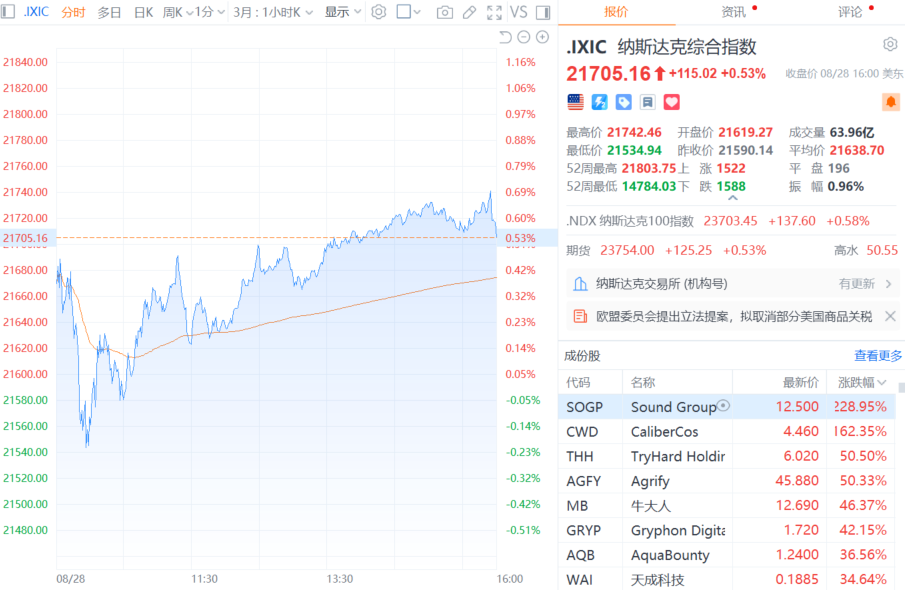
Task: Click the 成交量 63.96亿 volume value
Action: [x=852, y=133]
